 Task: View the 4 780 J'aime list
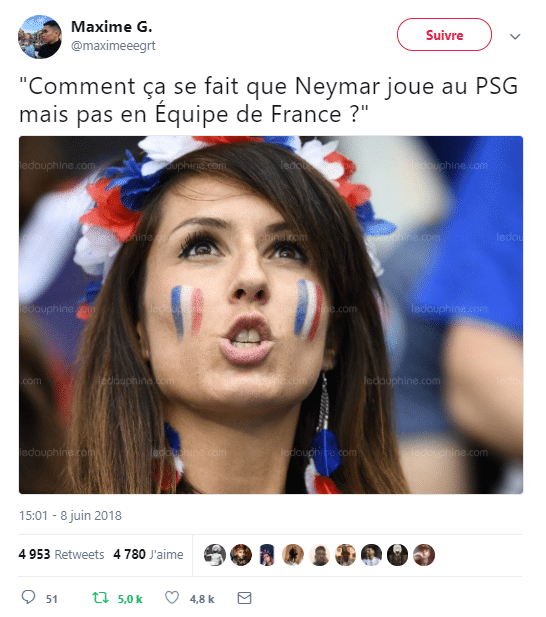coord(148,554)
